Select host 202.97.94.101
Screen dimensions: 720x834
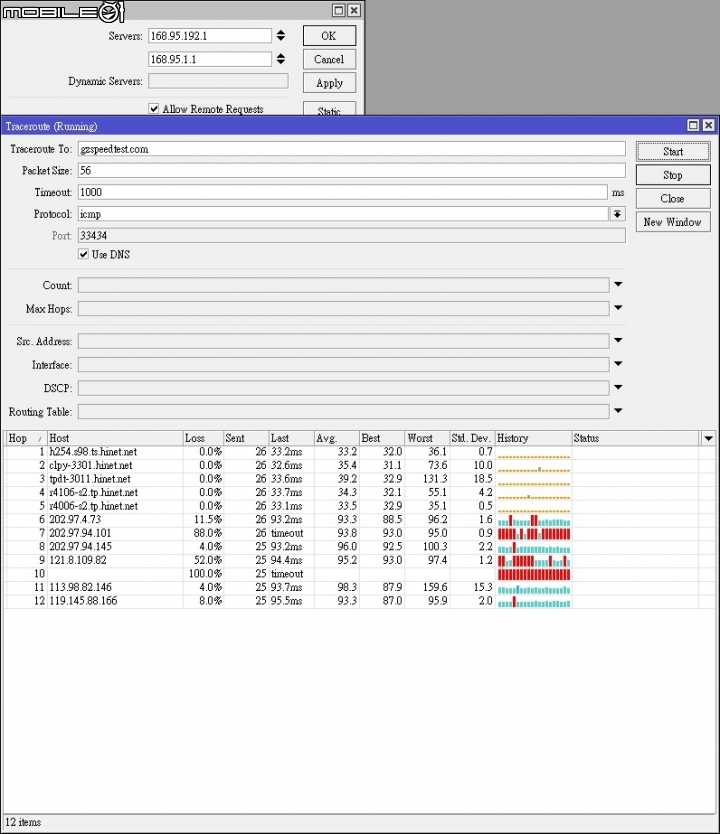coord(80,533)
